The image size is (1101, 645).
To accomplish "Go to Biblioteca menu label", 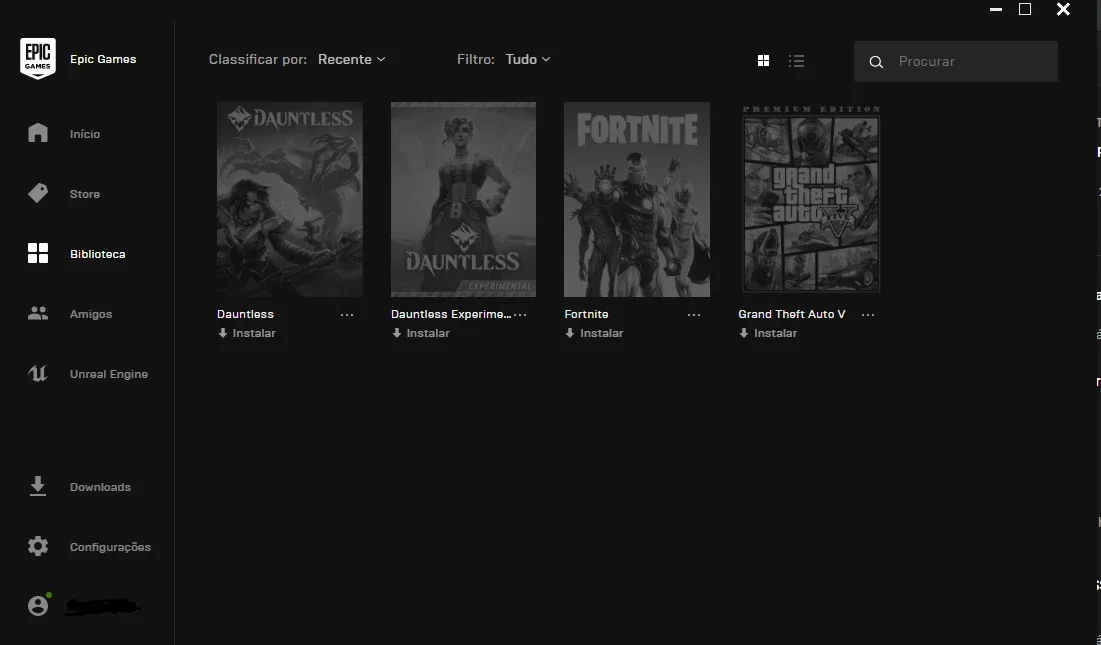I will pyautogui.click(x=98, y=254).
